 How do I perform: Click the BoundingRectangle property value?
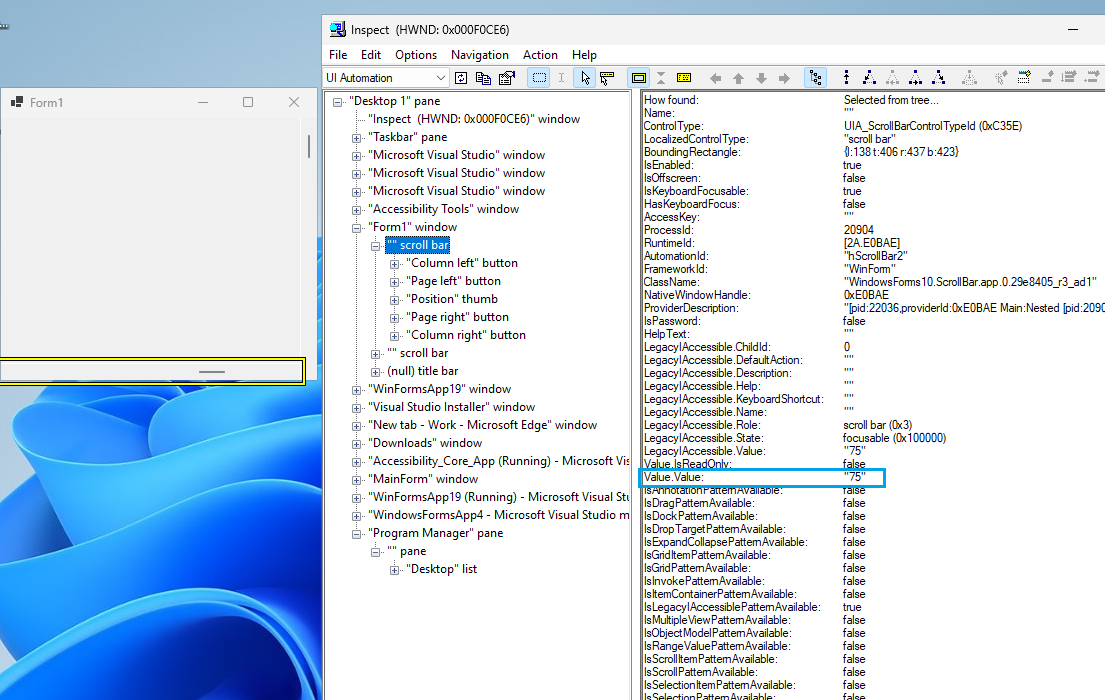point(901,152)
